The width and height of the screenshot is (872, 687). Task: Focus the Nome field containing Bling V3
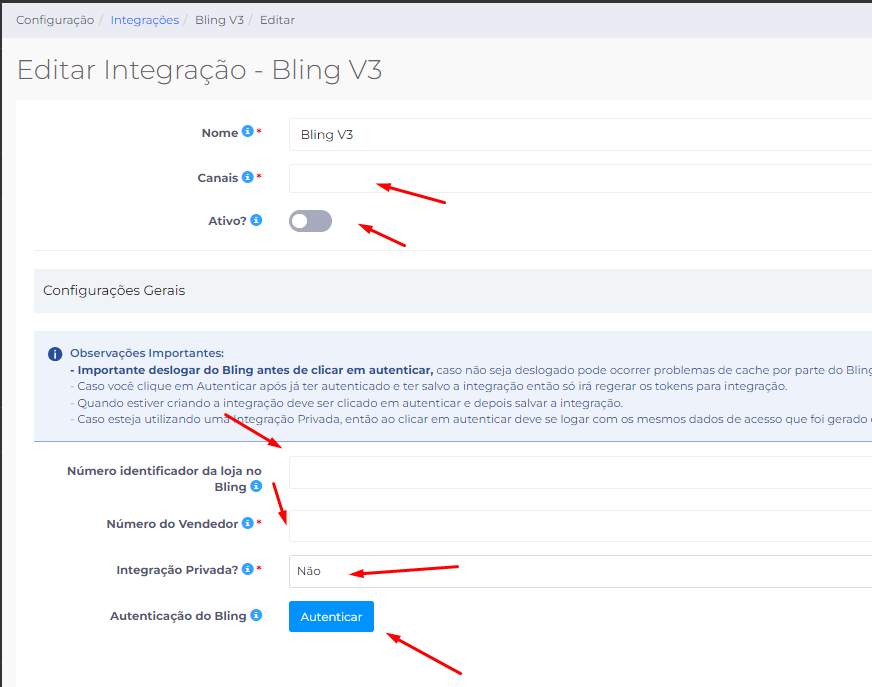pyautogui.click(x=581, y=135)
